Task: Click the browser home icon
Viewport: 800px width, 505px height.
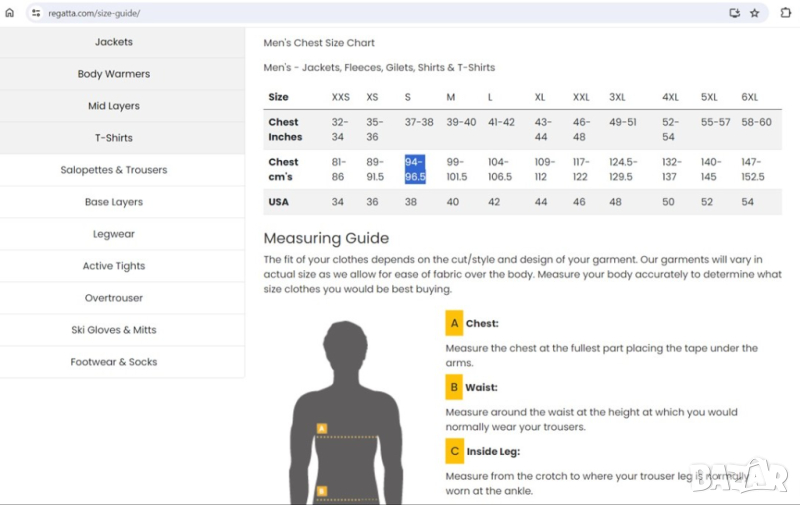Action: 10,13
